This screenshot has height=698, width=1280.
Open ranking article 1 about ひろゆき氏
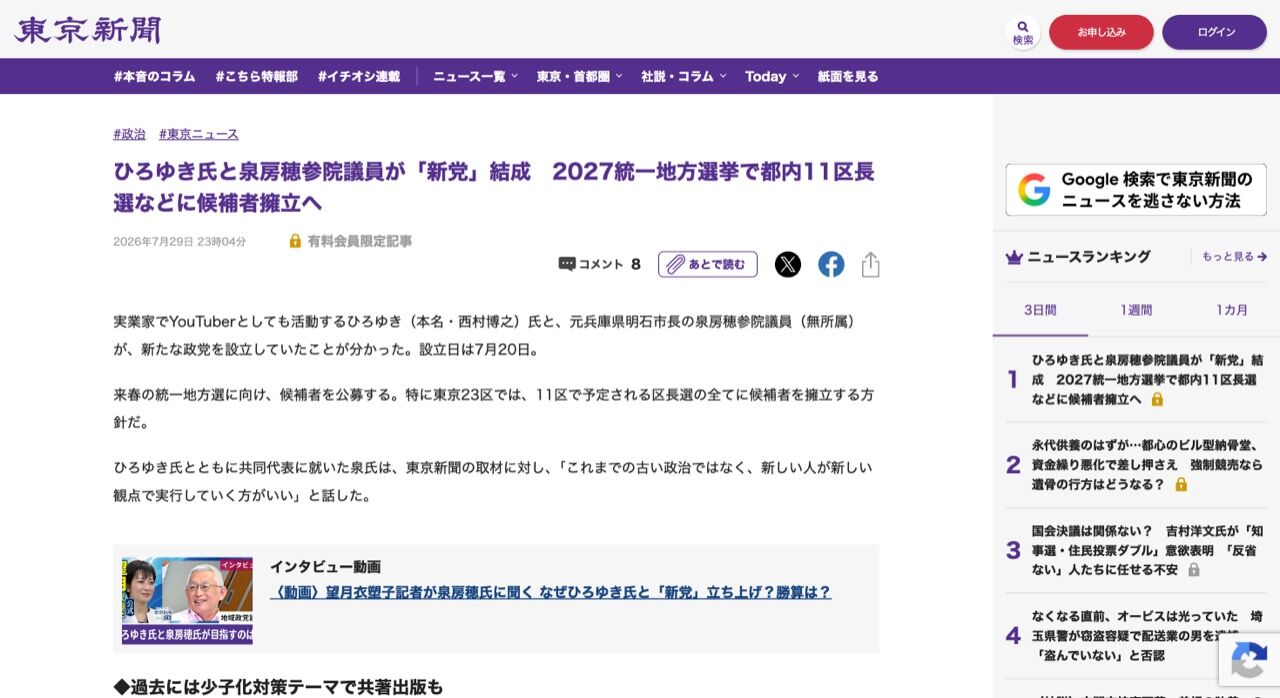point(1148,379)
